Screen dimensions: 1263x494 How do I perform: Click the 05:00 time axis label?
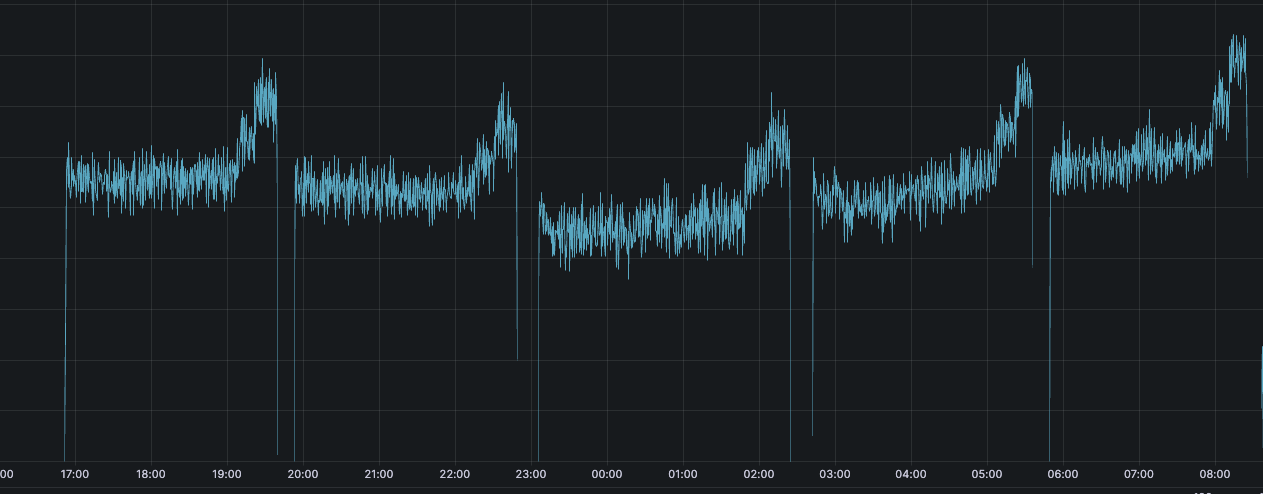pos(987,474)
